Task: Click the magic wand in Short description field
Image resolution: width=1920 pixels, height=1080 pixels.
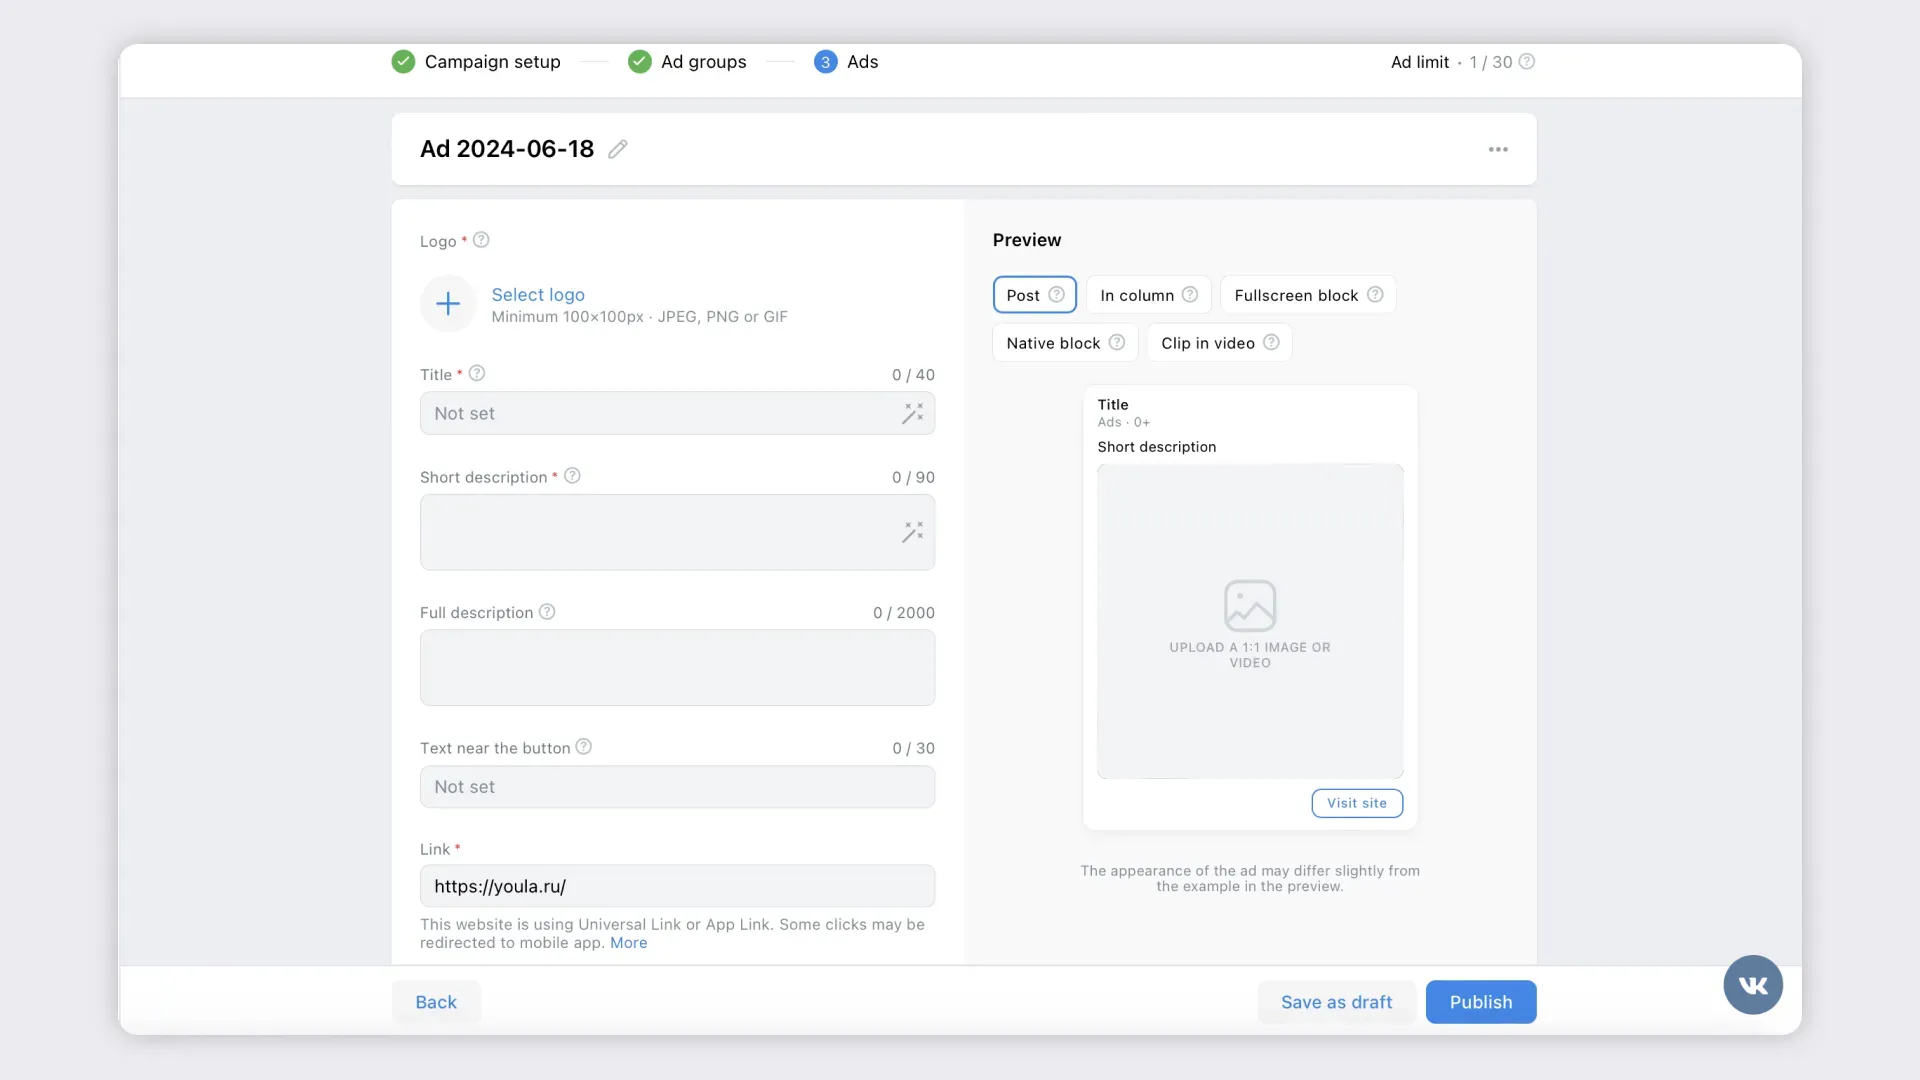Action: click(912, 532)
